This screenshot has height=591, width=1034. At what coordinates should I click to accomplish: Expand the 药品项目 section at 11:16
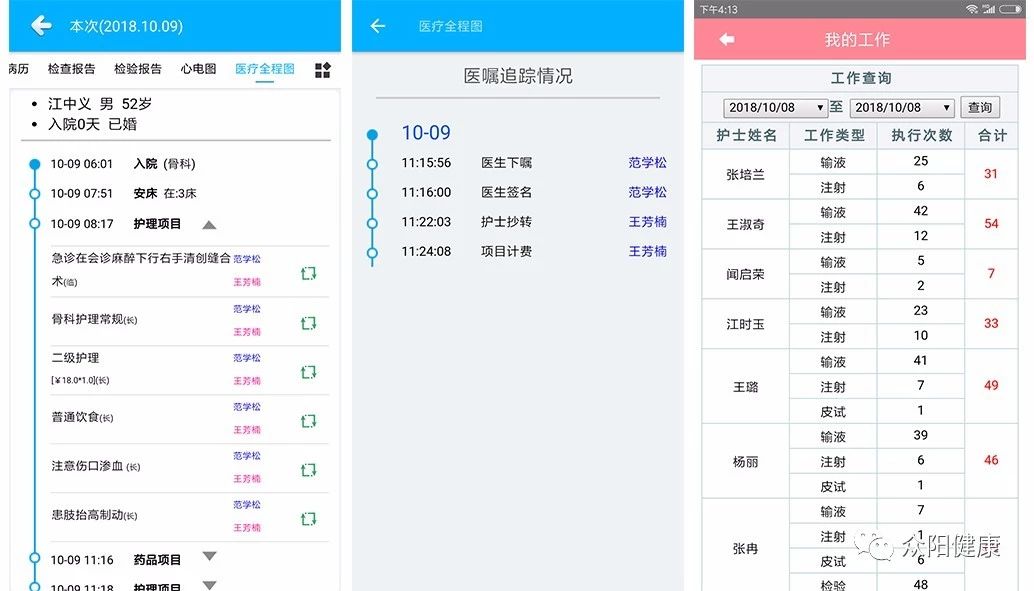click(x=209, y=557)
